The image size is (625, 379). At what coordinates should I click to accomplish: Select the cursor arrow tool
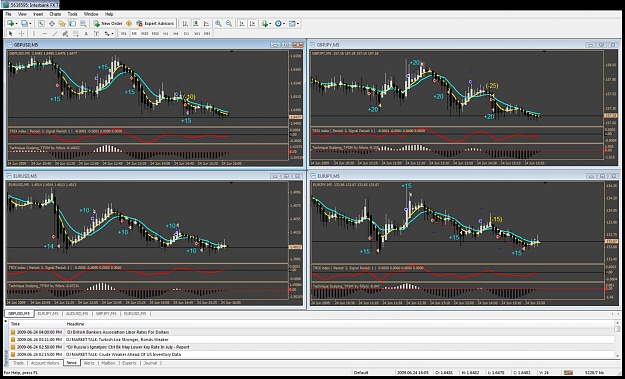tap(11, 34)
